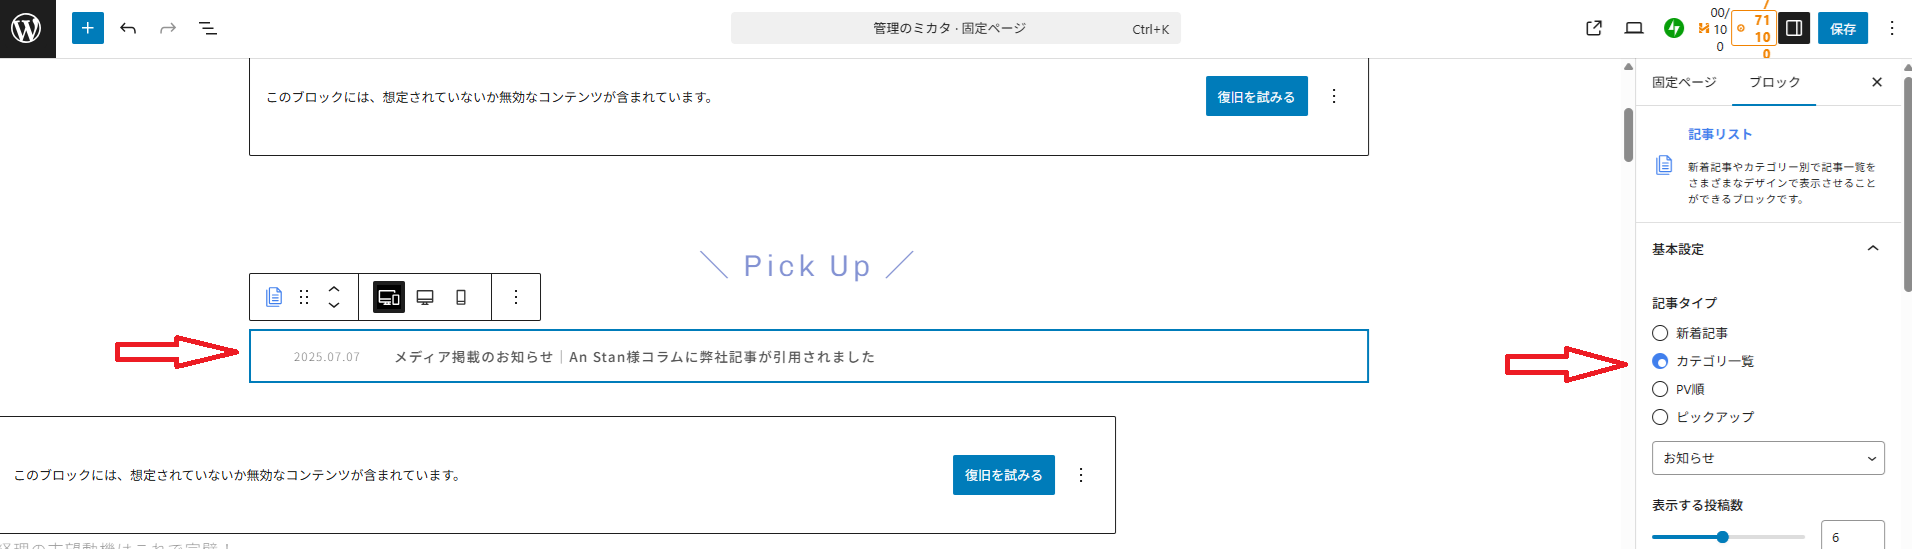Open the お知らせ category dropdown
This screenshot has width=1912, height=549.
[1768, 458]
